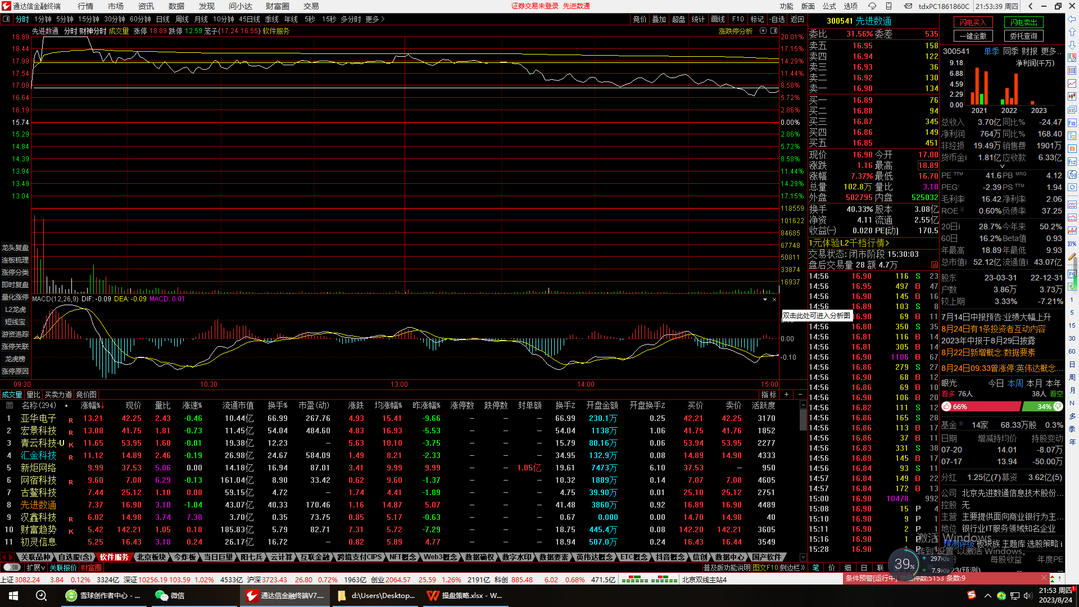
Task: Open the 财富圈 menu
Action: click(277, 6)
